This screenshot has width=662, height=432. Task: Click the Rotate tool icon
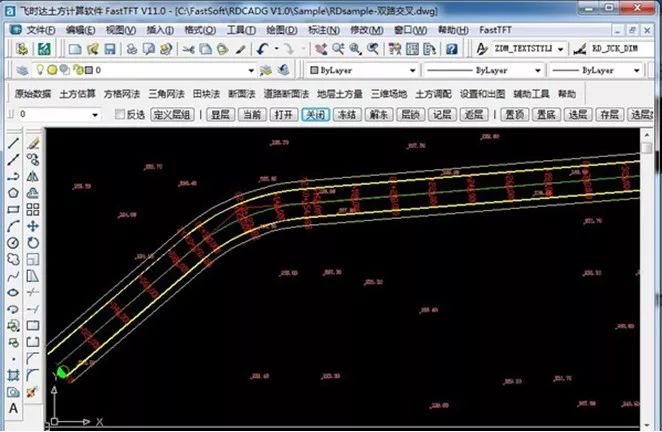[x=33, y=242]
